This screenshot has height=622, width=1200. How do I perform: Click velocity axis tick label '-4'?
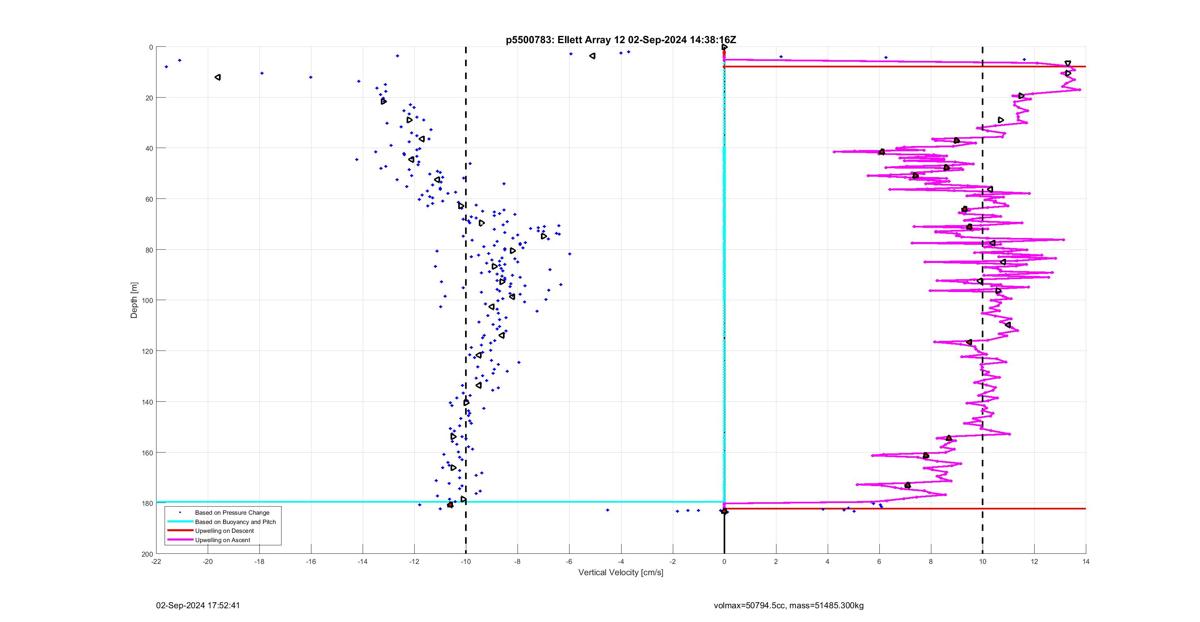click(621, 561)
